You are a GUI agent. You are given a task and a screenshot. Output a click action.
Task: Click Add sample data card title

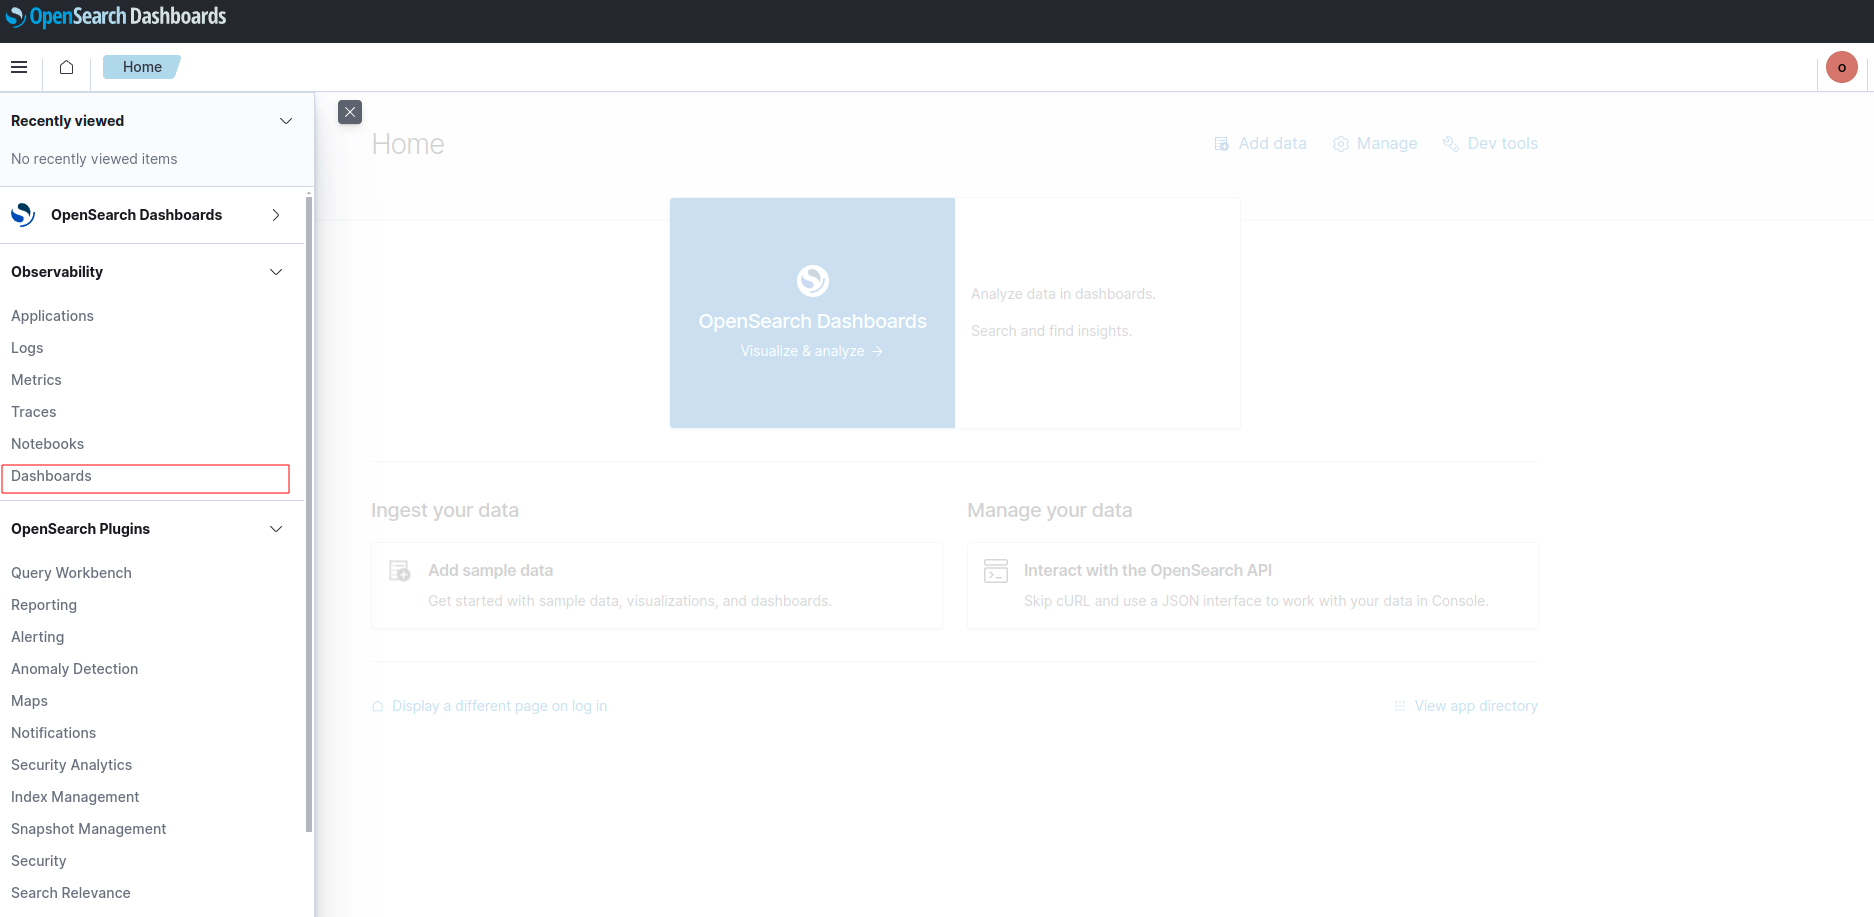click(490, 570)
